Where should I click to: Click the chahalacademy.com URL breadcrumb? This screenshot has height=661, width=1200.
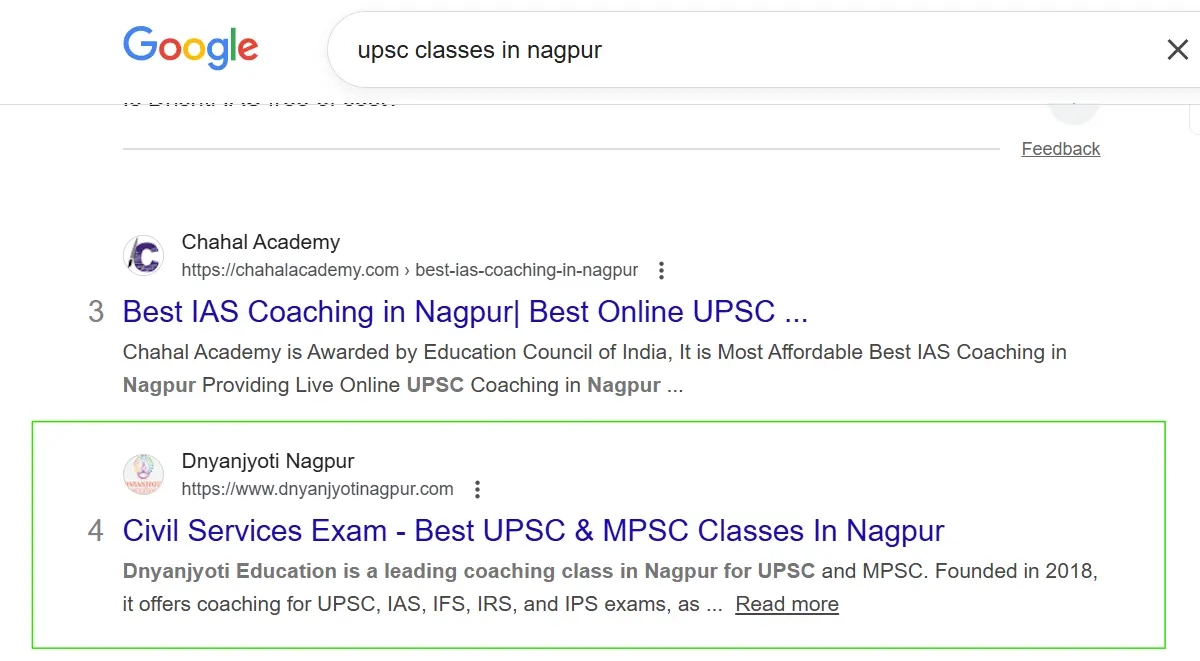click(409, 270)
